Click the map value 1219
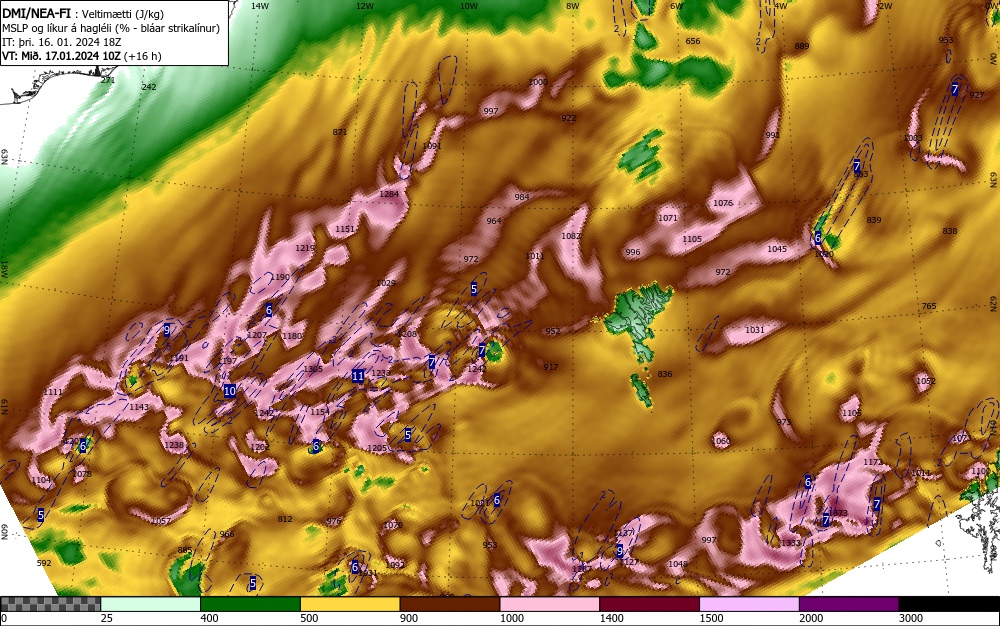Image resolution: width=1000 pixels, height=626 pixels. pos(305,247)
